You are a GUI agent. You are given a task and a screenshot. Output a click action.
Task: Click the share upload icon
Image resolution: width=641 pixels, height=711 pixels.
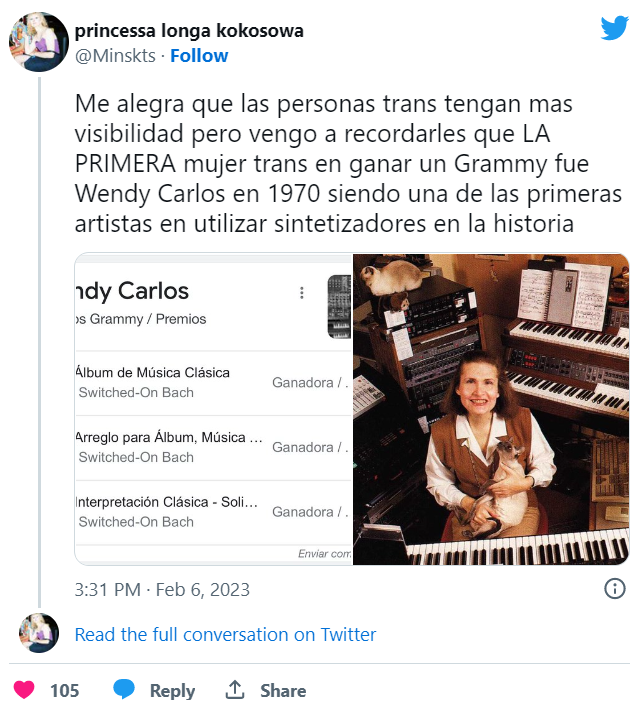click(x=235, y=690)
